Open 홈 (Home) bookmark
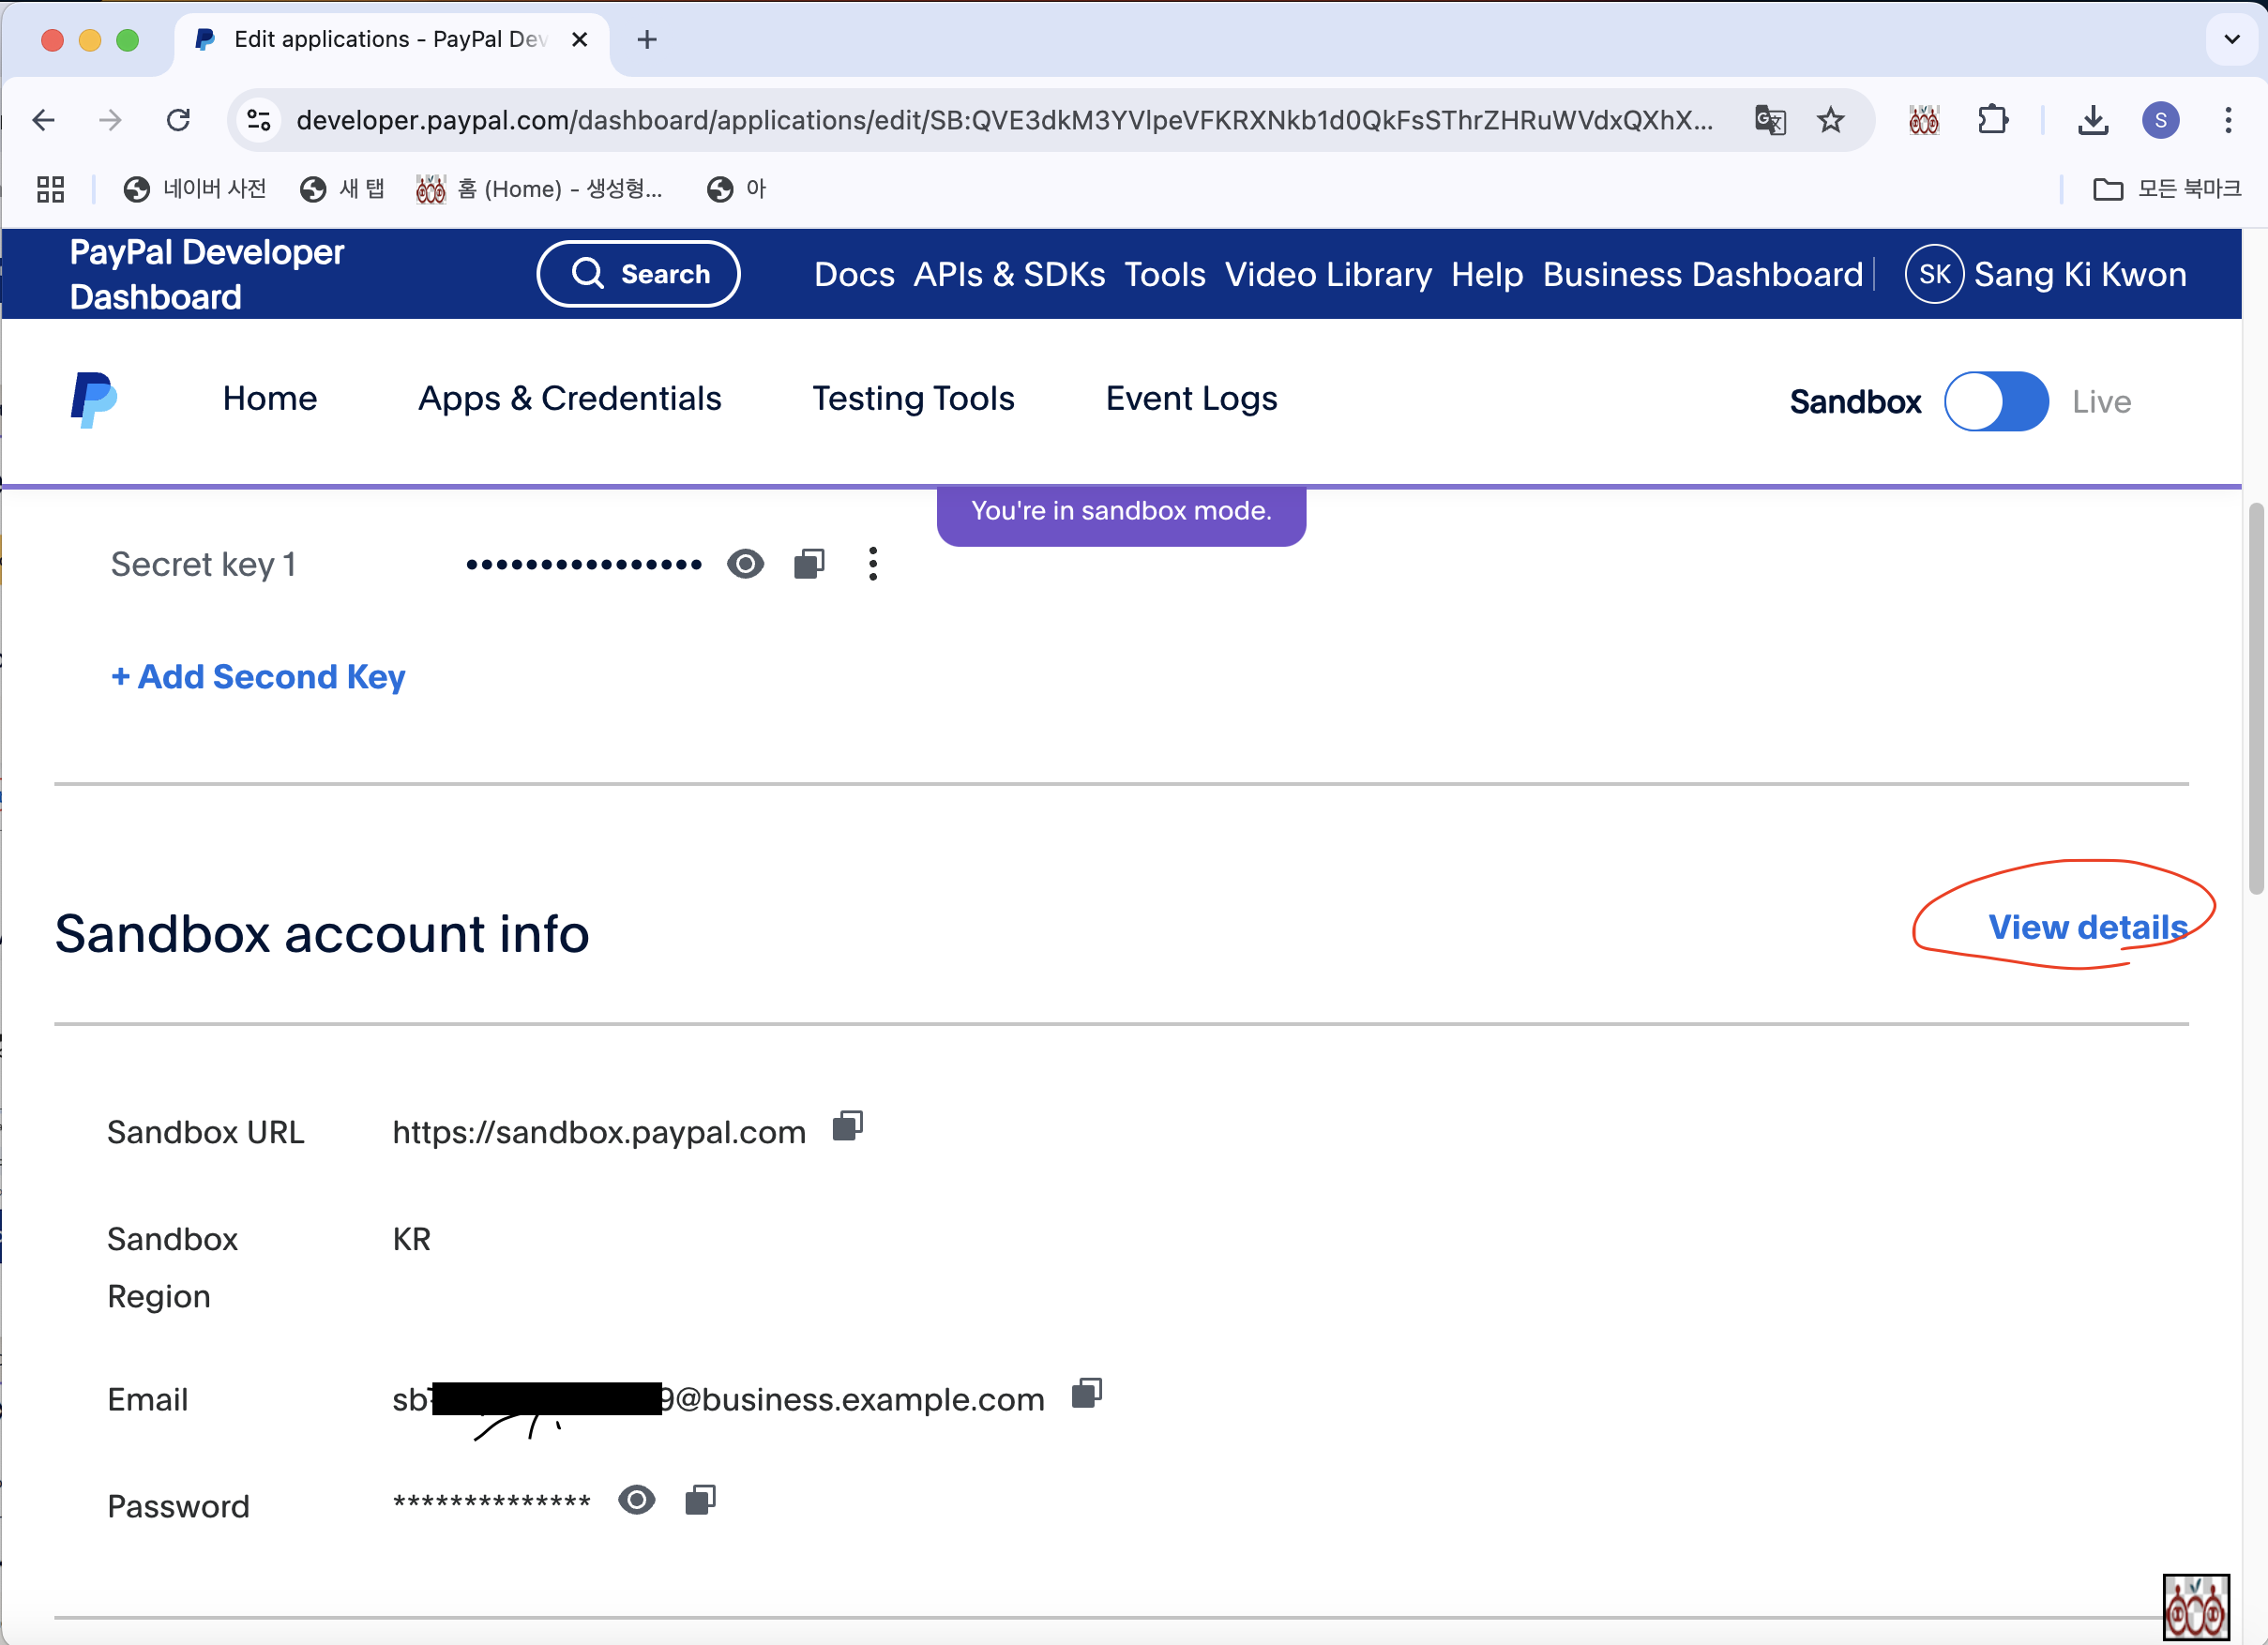Screen dimensions: 2268x1645 click(x=540, y=189)
